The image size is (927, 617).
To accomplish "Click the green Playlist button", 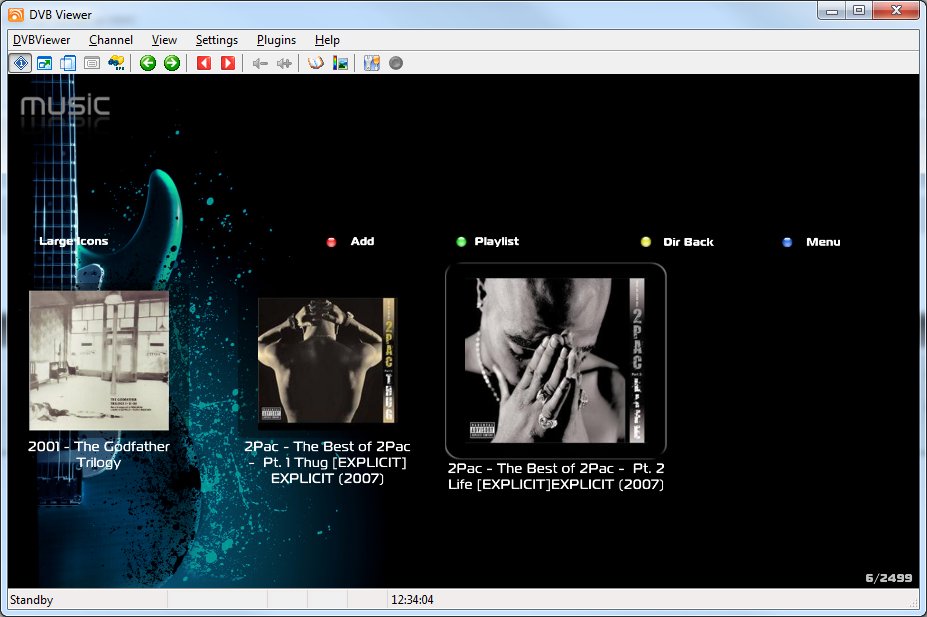I will [487, 242].
